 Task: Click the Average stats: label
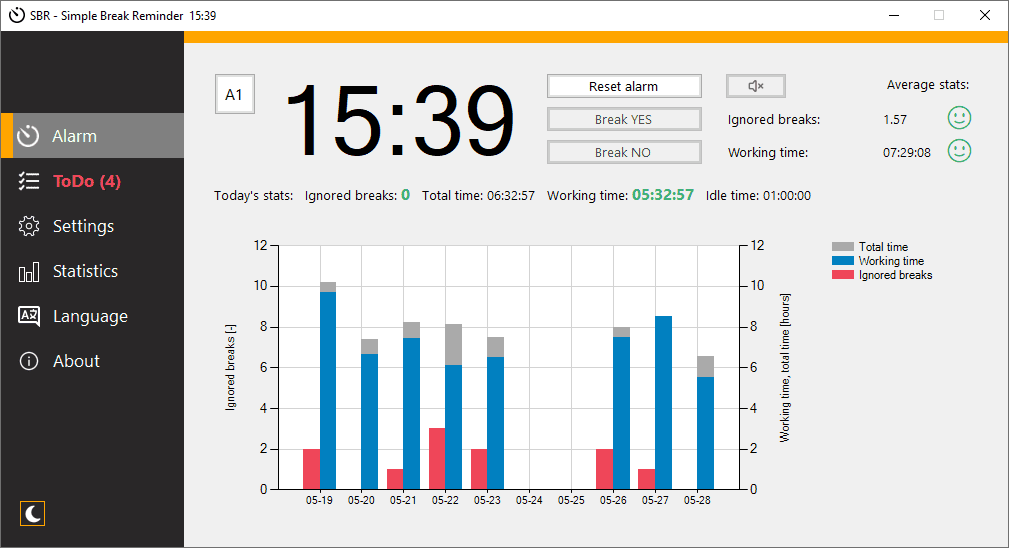pyautogui.click(x=927, y=85)
